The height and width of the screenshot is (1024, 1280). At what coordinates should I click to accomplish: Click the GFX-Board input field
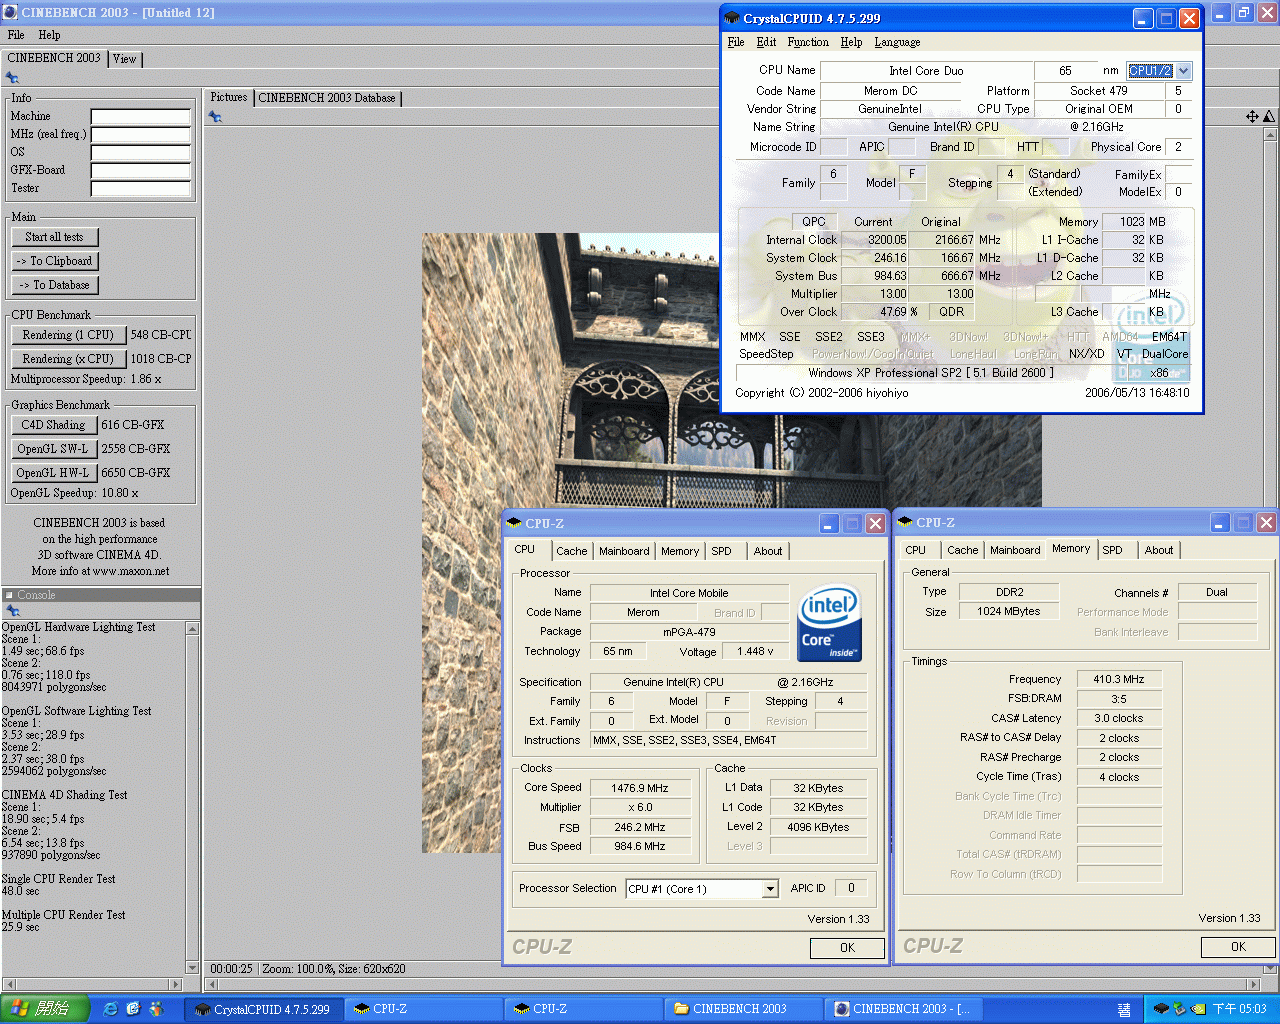click(x=141, y=171)
